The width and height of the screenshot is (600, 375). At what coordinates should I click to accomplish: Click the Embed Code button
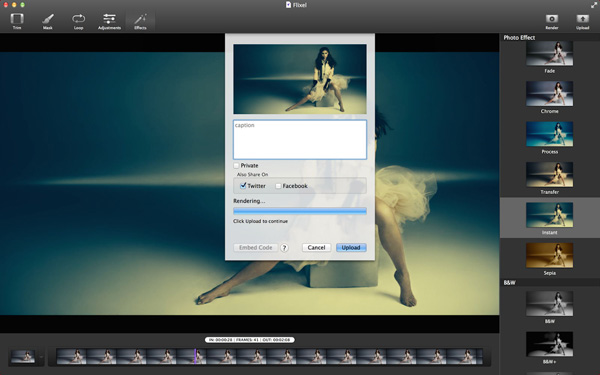[x=256, y=248]
